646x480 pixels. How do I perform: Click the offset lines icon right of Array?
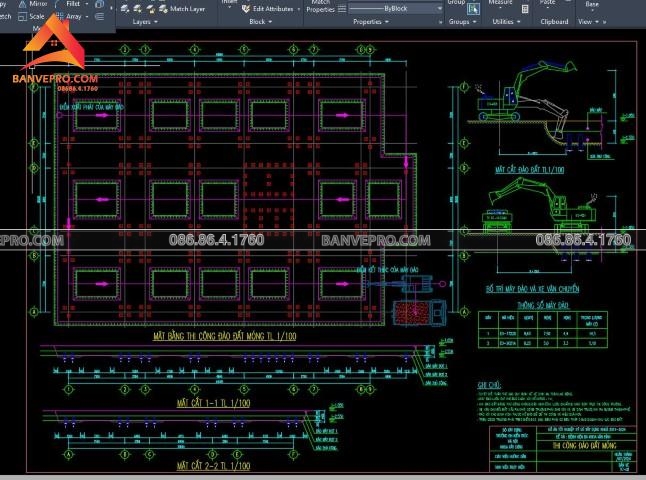[99, 16]
